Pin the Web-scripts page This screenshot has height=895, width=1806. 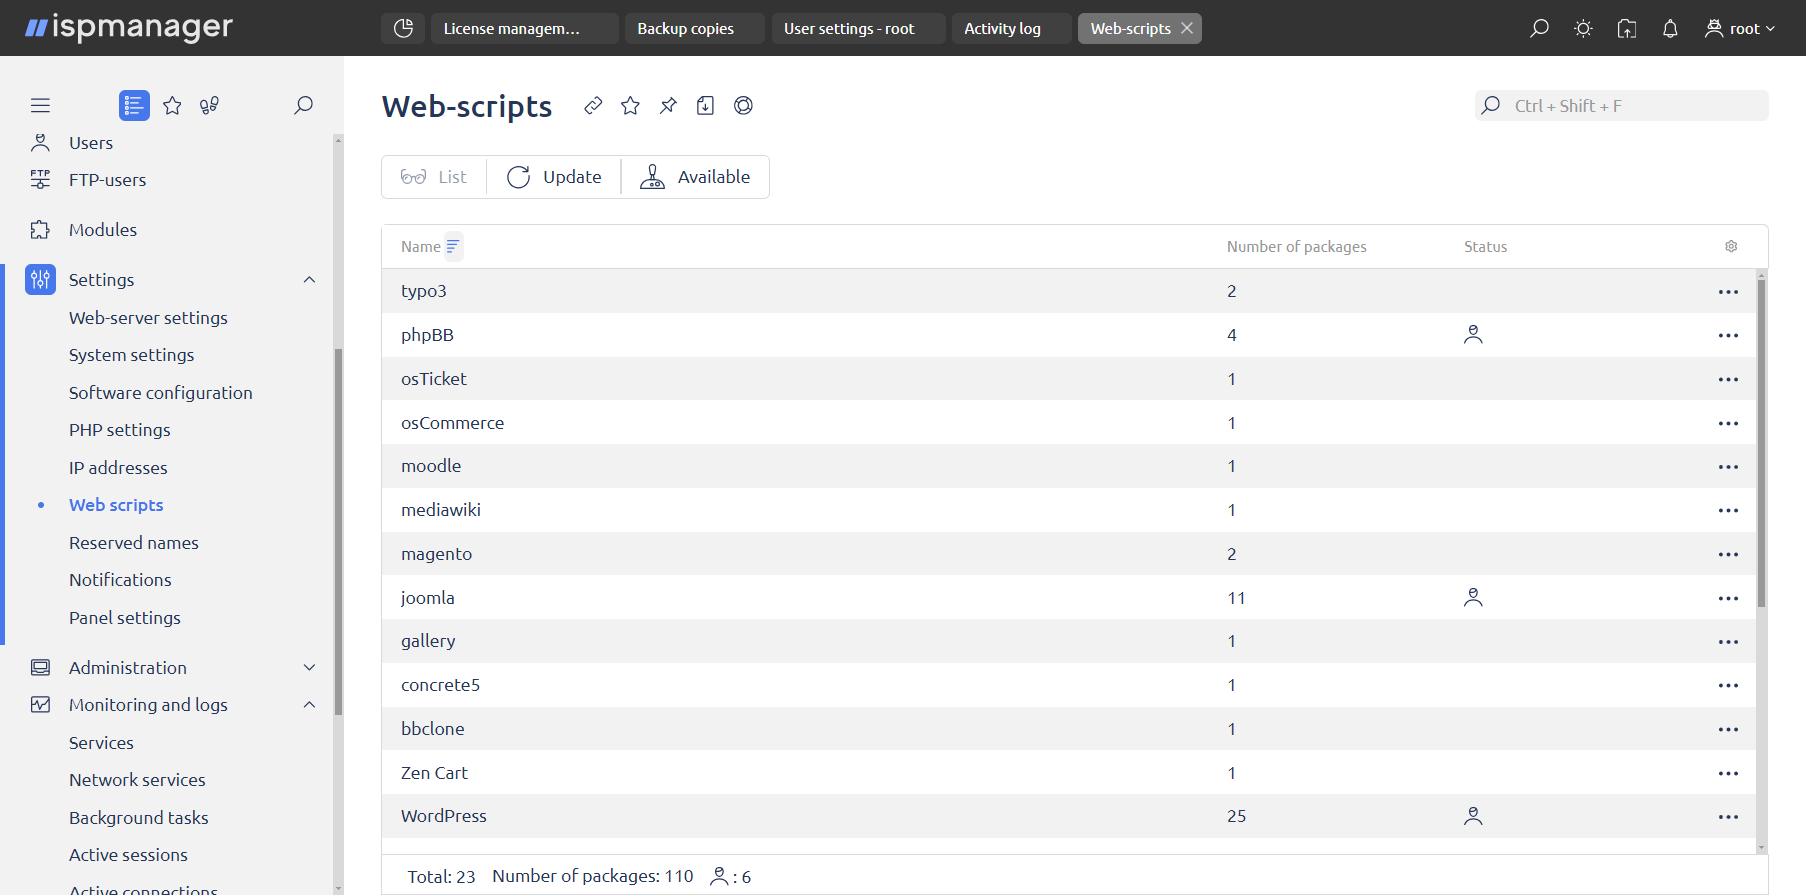click(668, 106)
